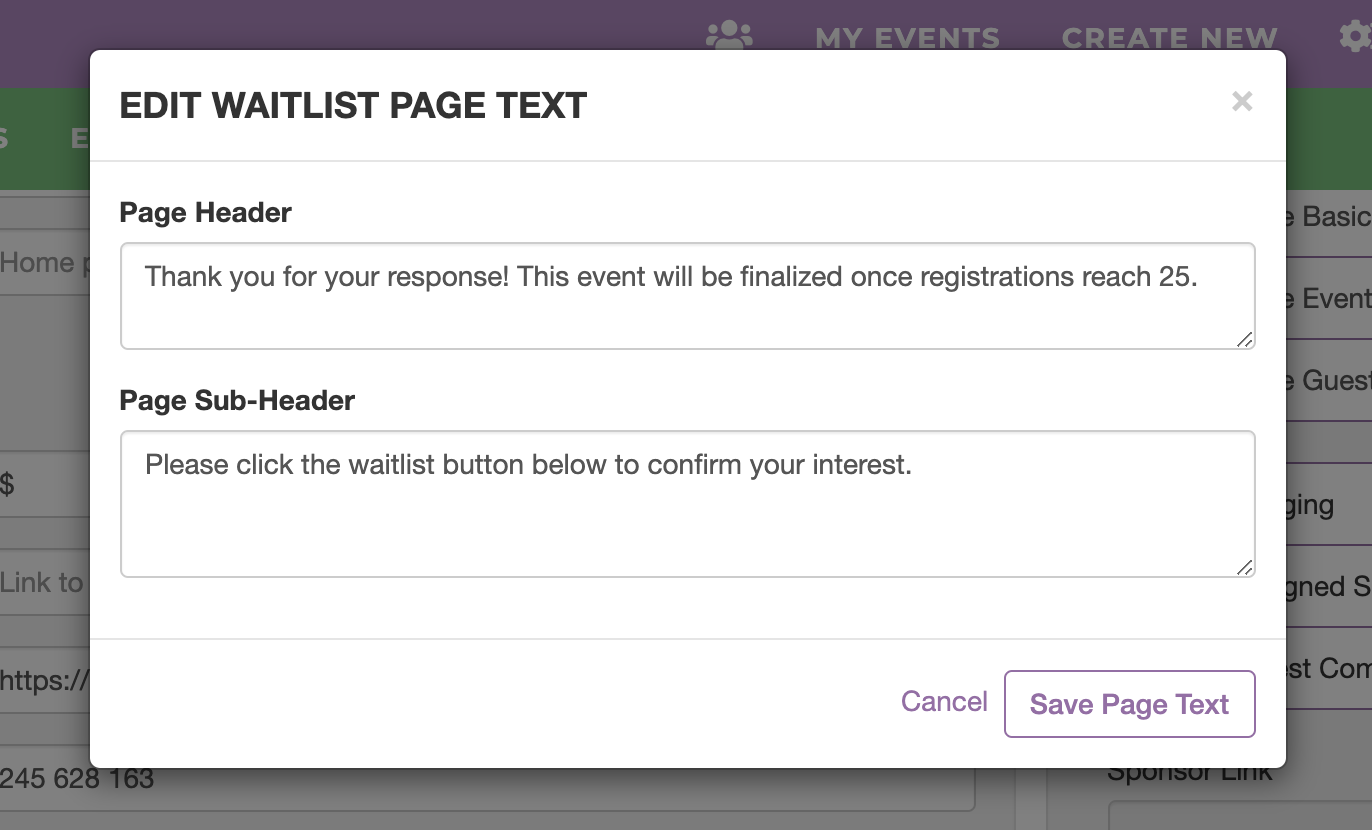Open CREATE NEW in the top navigation
1372x830 pixels.
pyautogui.click(x=1170, y=38)
